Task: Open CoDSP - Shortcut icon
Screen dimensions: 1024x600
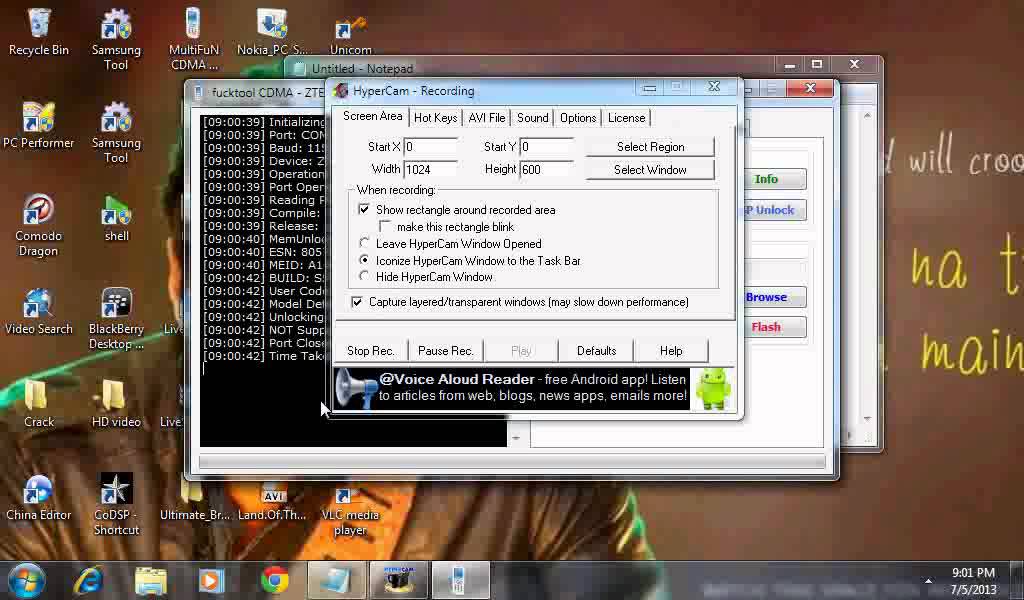Action: coord(116,504)
